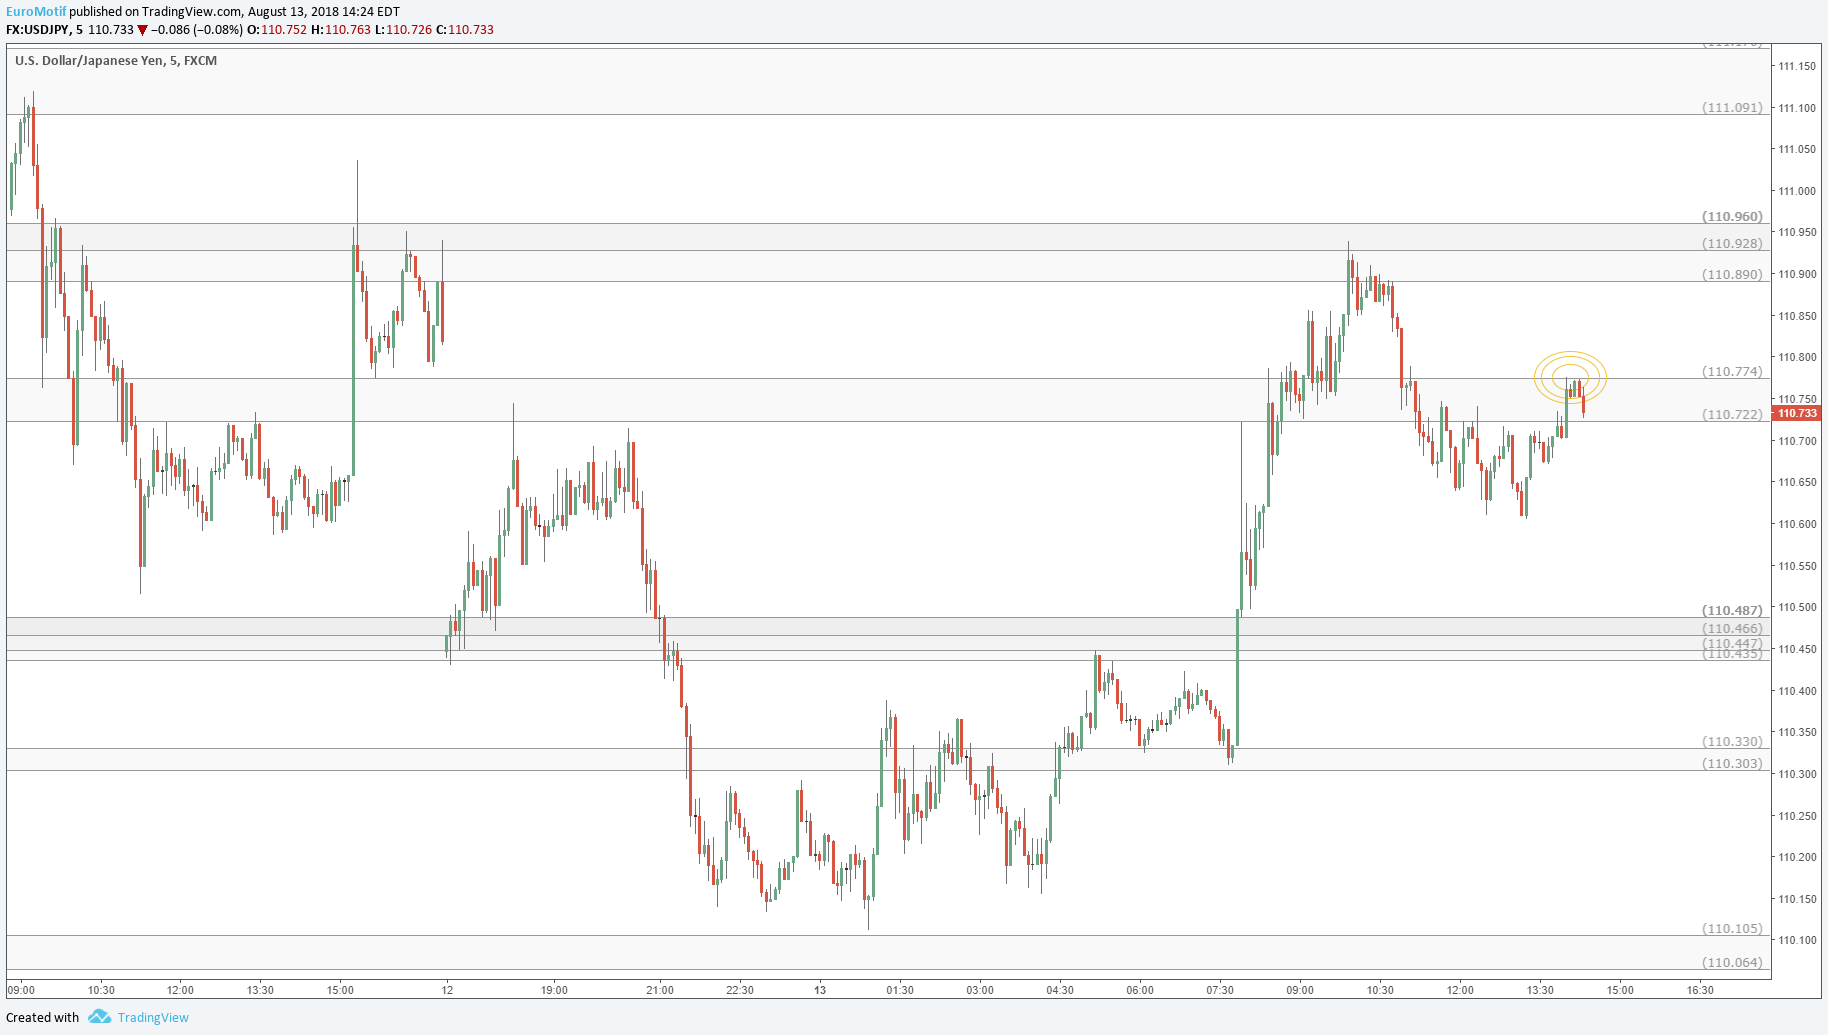Click the 110.500 price axis tick

(1797, 607)
